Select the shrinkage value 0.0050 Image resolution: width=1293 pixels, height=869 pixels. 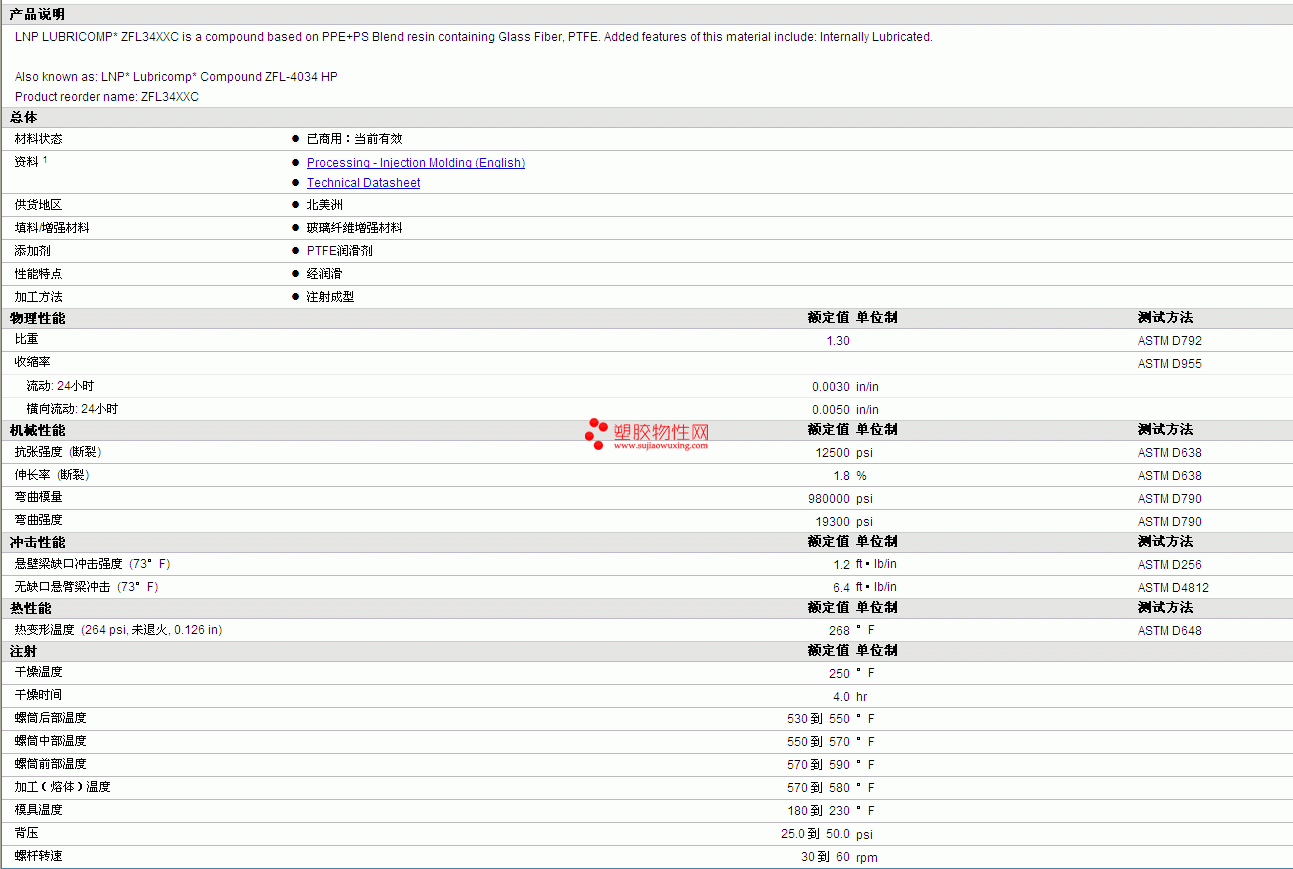[831, 410]
